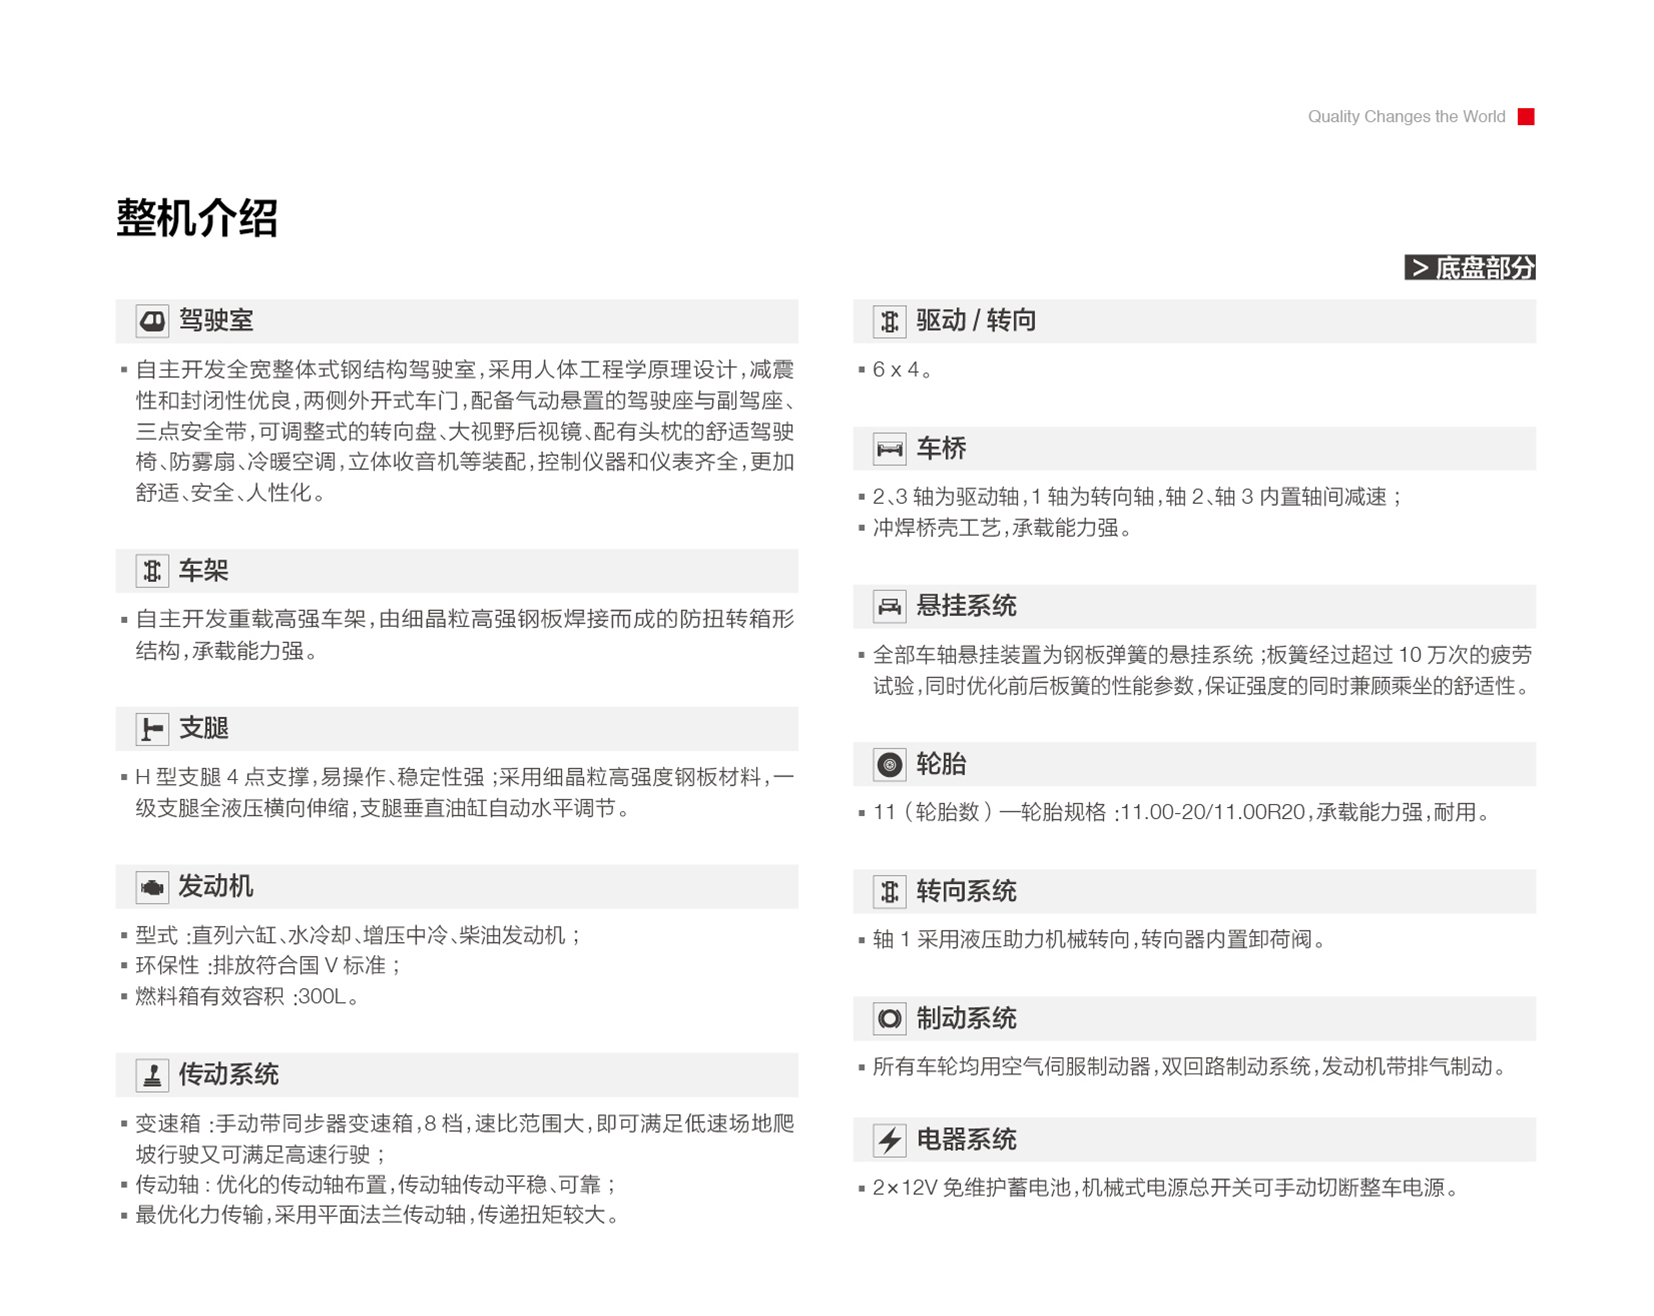Select the tire icon next to 轮胎
Screen dimensions: 1654x1316
click(889, 765)
